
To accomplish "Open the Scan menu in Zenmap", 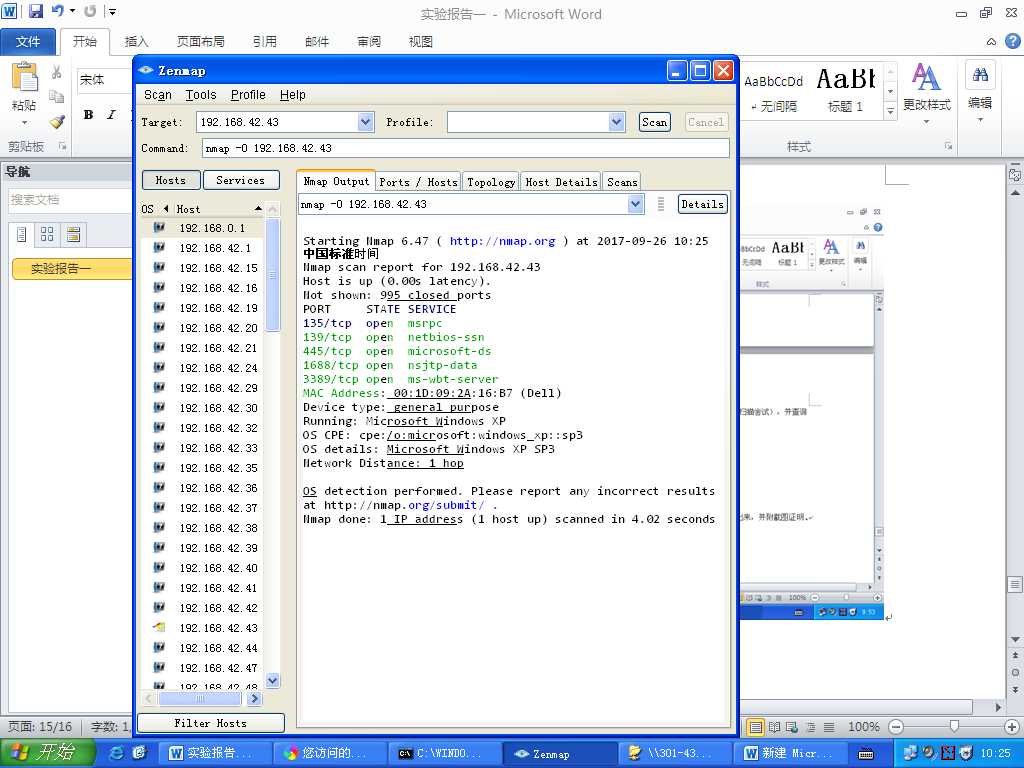I will pyautogui.click(x=157, y=95).
